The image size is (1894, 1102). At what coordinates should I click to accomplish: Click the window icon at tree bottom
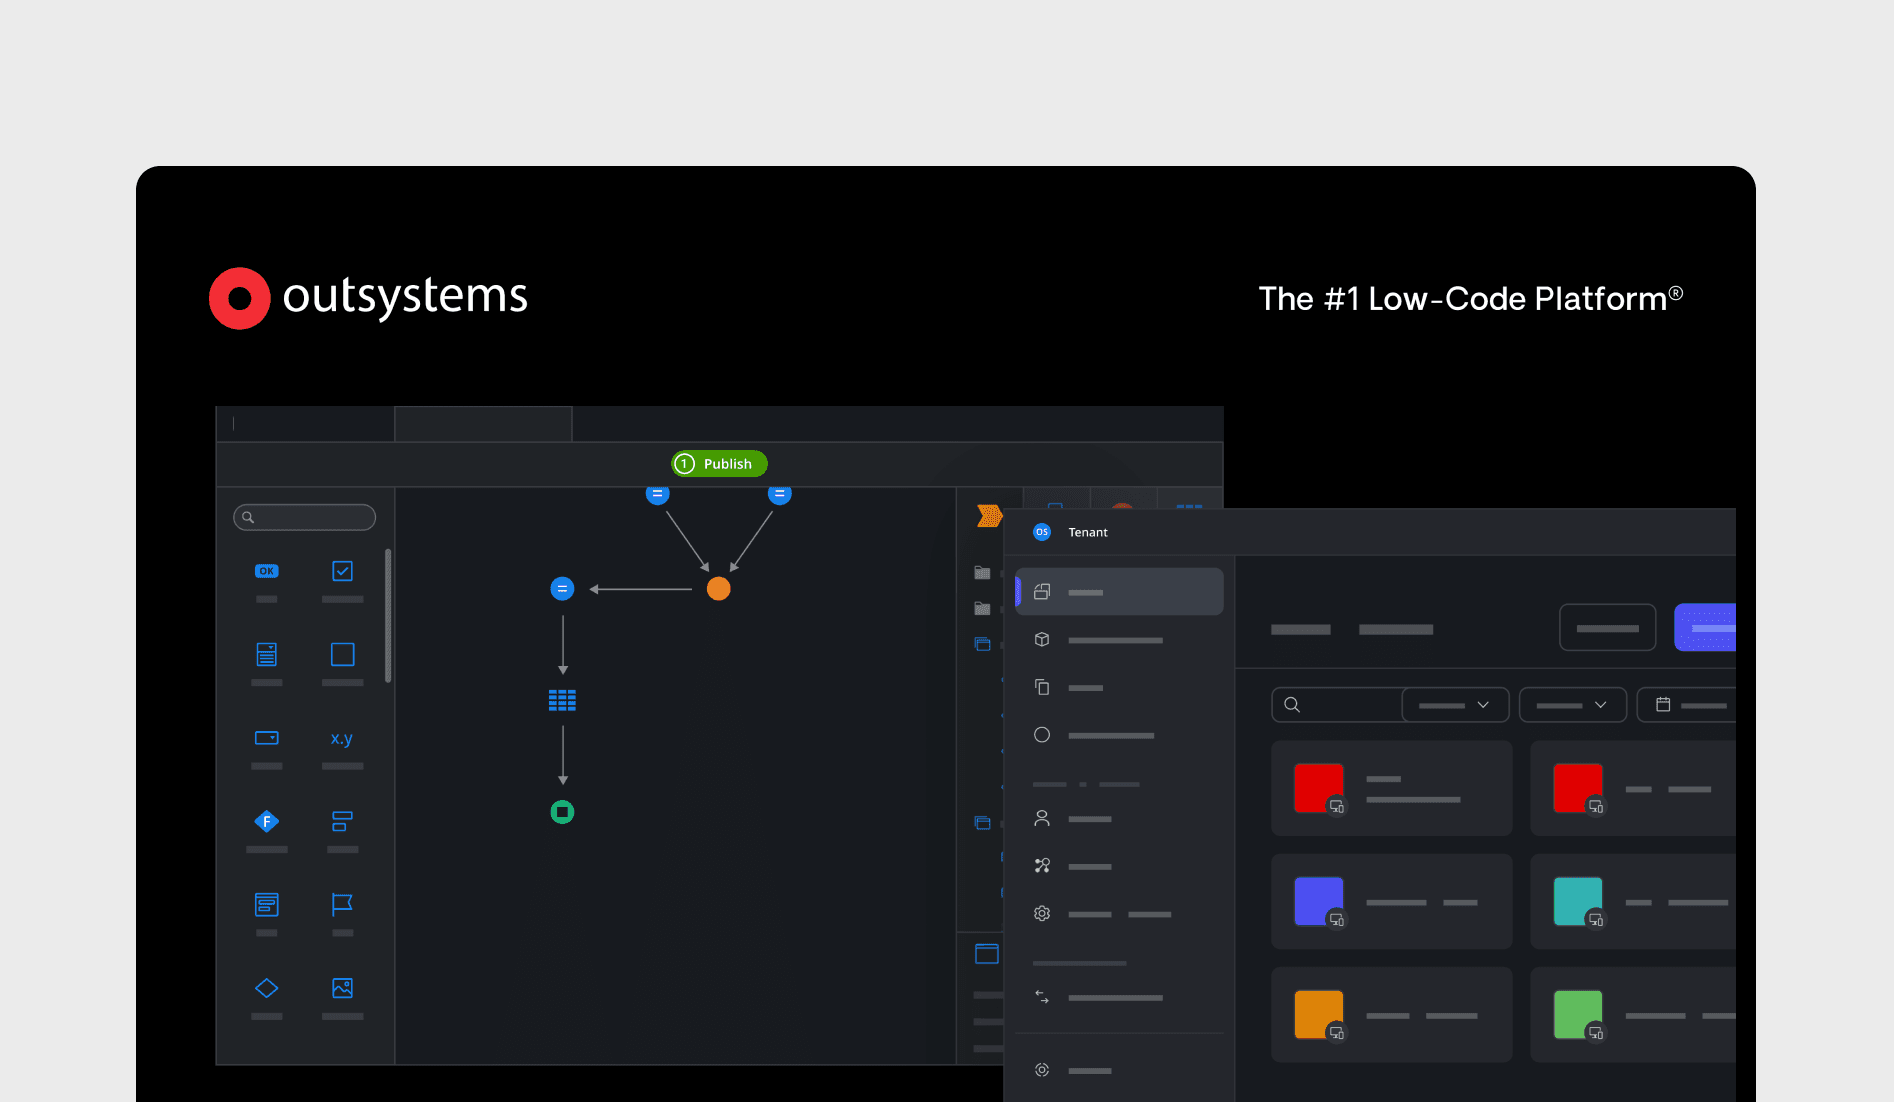[987, 954]
